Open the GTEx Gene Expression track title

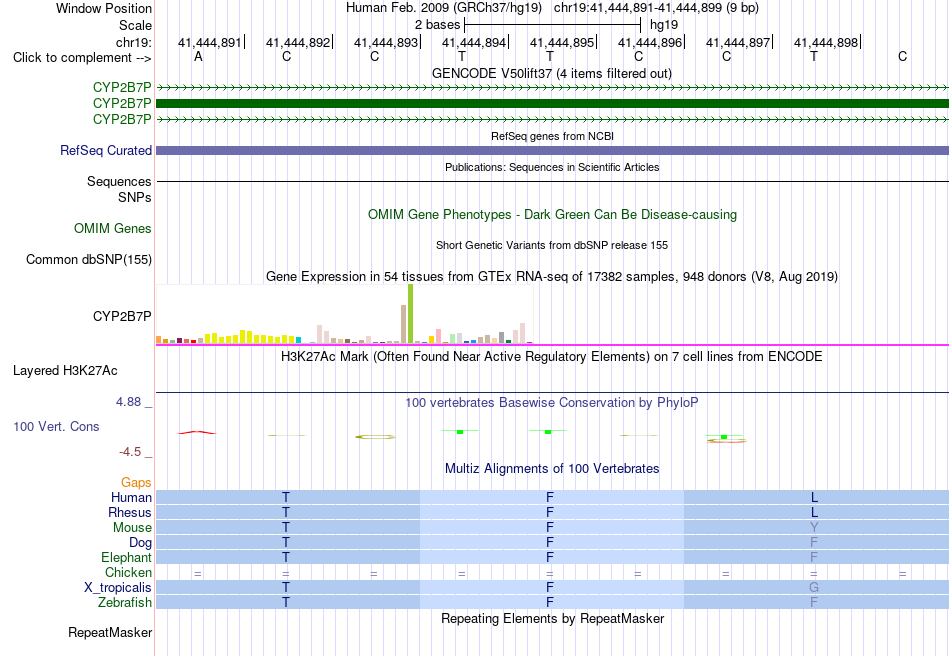[552, 277]
